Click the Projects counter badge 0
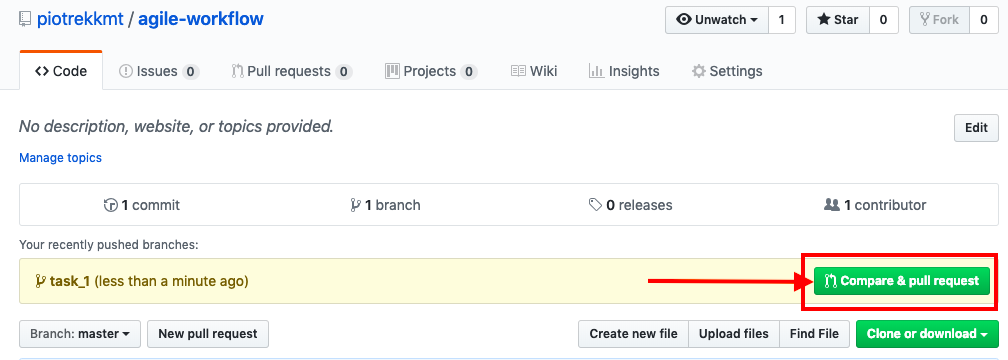 [x=469, y=71]
